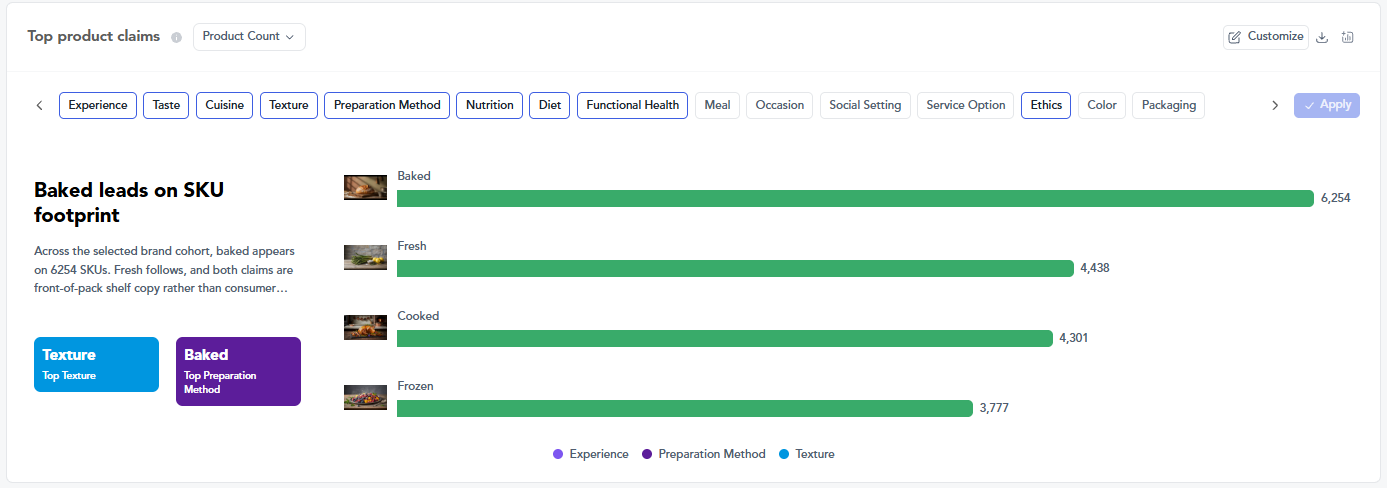Toggle the Cuisine category chip
Image resolution: width=1387 pixels, height=488 pixels.
(x=225, y=105)
